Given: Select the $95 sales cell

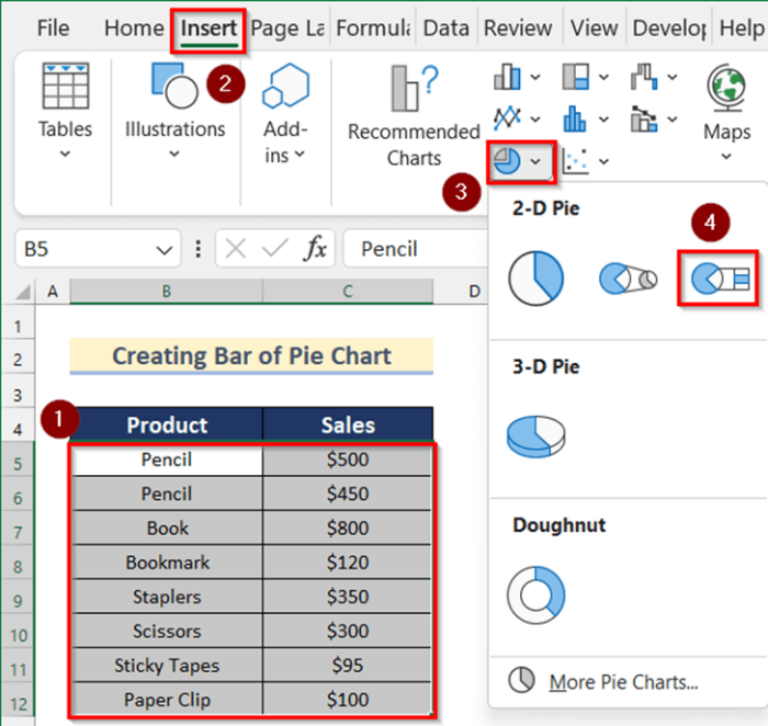Looking at the screenshot, I should pyautogui.click(x=348, y=665).
